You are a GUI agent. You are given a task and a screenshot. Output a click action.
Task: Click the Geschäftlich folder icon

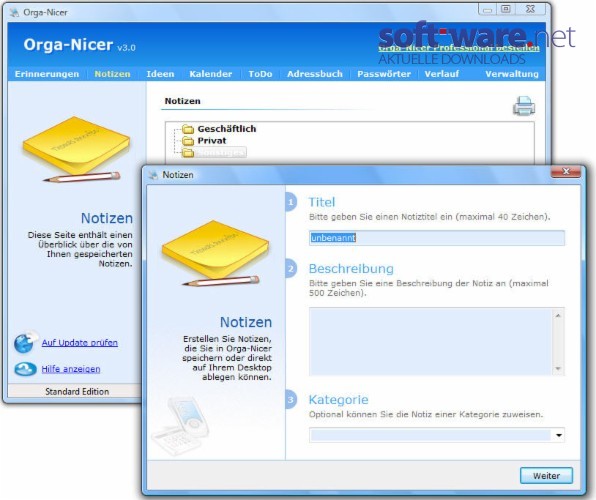pos(188,129)
